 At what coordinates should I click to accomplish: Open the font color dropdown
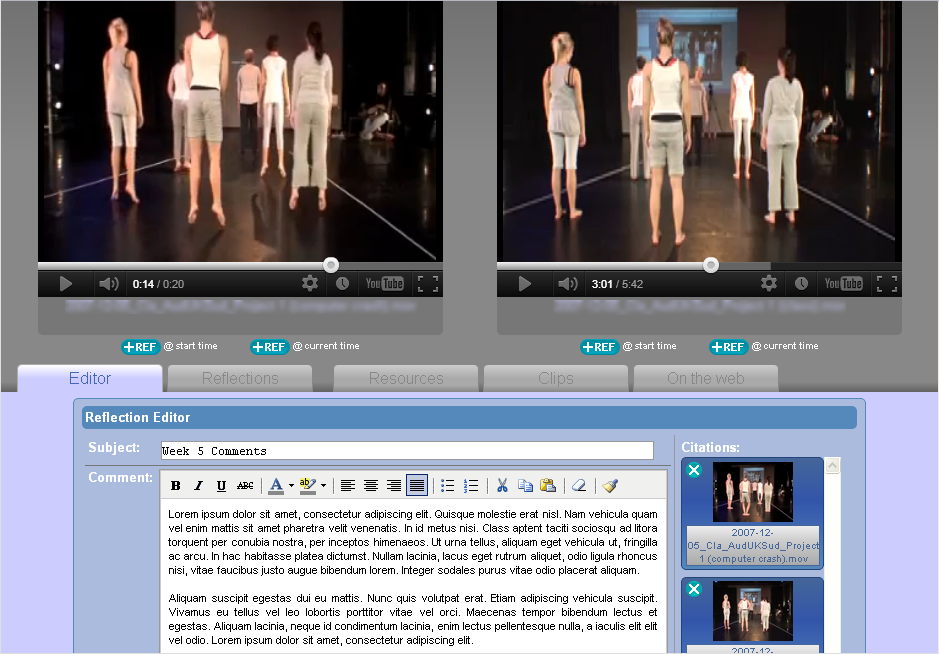[288, 485]
